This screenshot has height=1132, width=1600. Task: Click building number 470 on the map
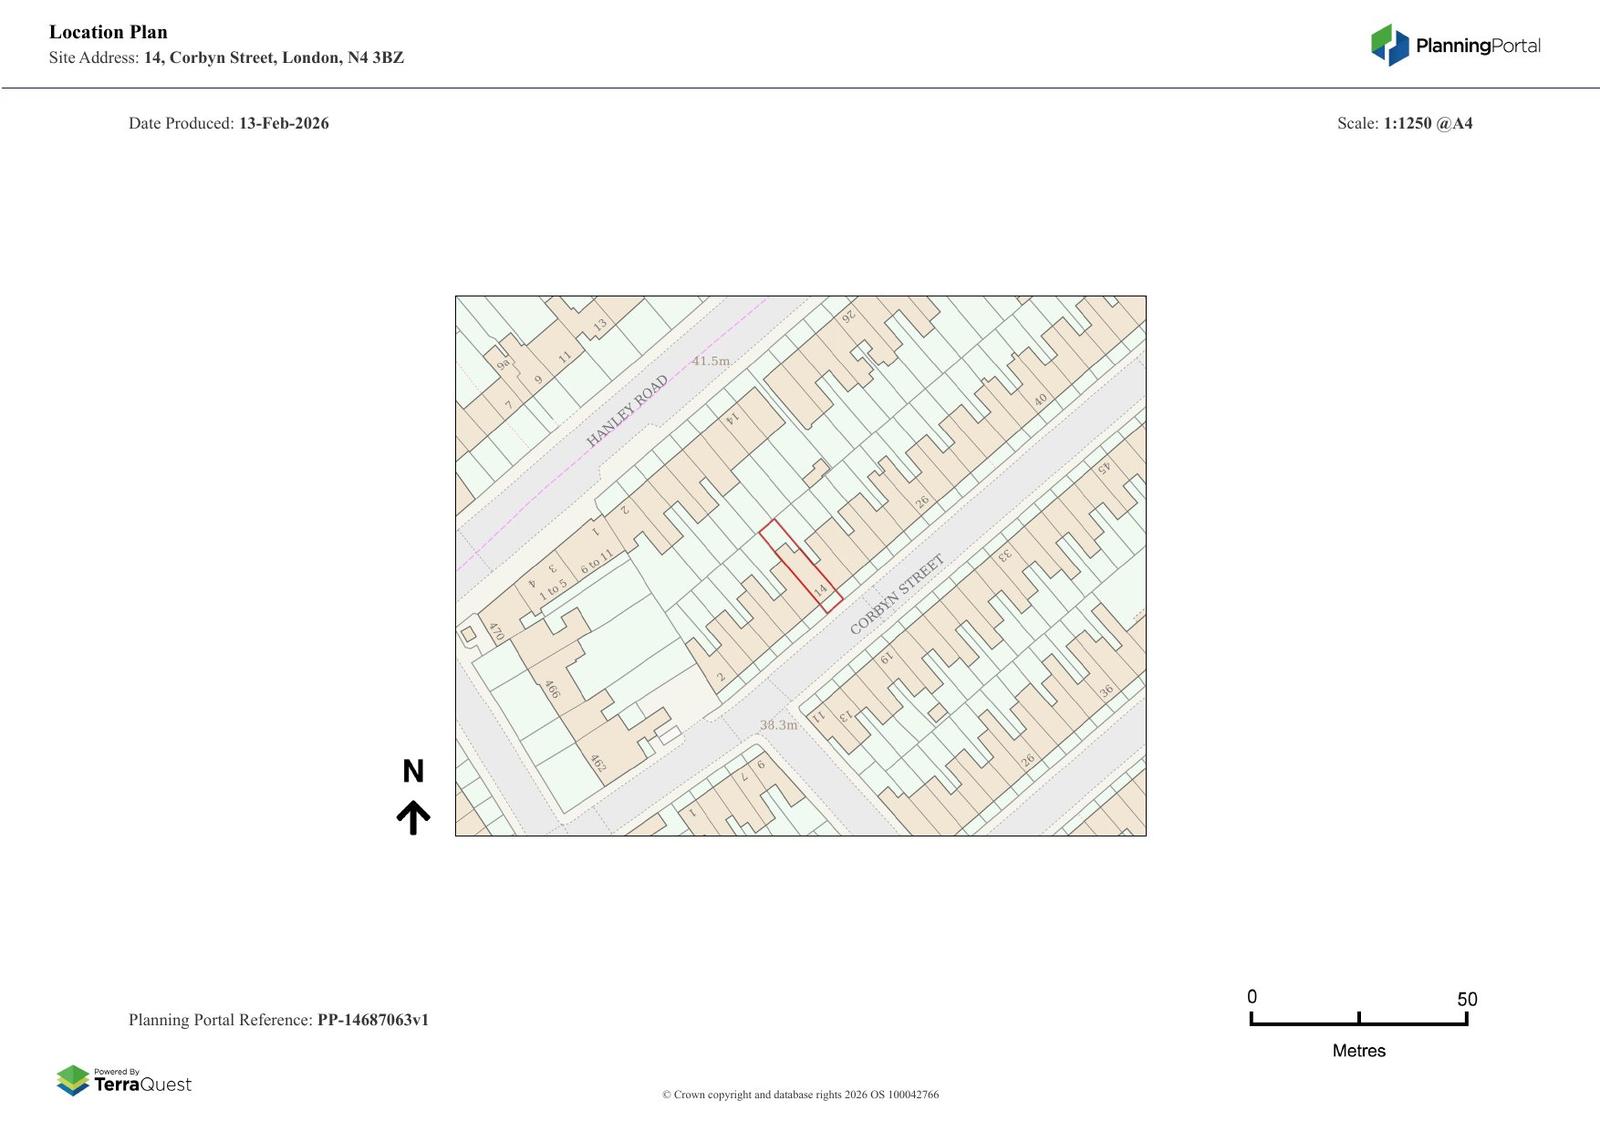pyautogui.click(x=495, y=632)
